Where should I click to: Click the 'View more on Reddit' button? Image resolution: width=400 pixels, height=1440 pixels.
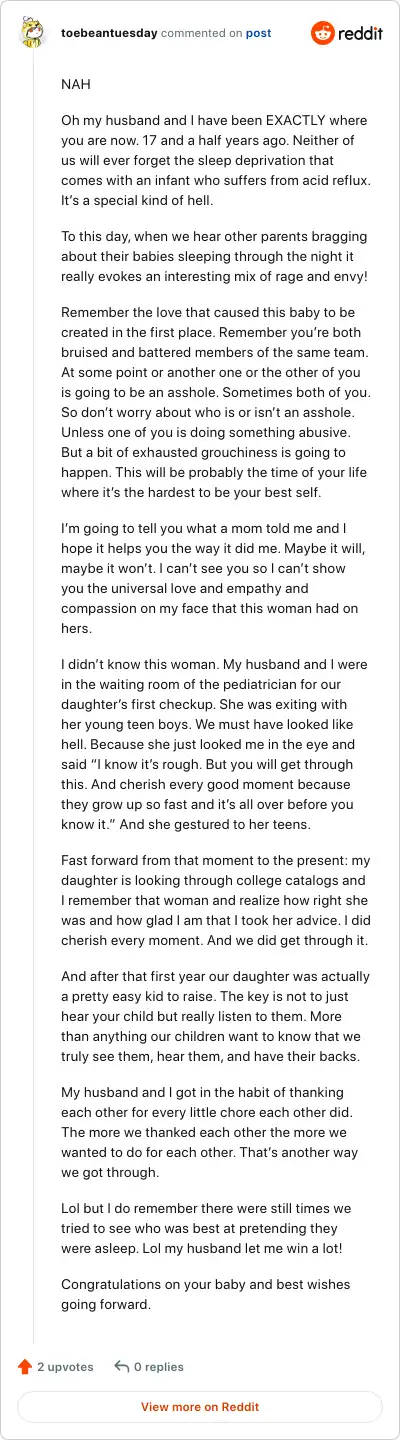(200, 1407)
